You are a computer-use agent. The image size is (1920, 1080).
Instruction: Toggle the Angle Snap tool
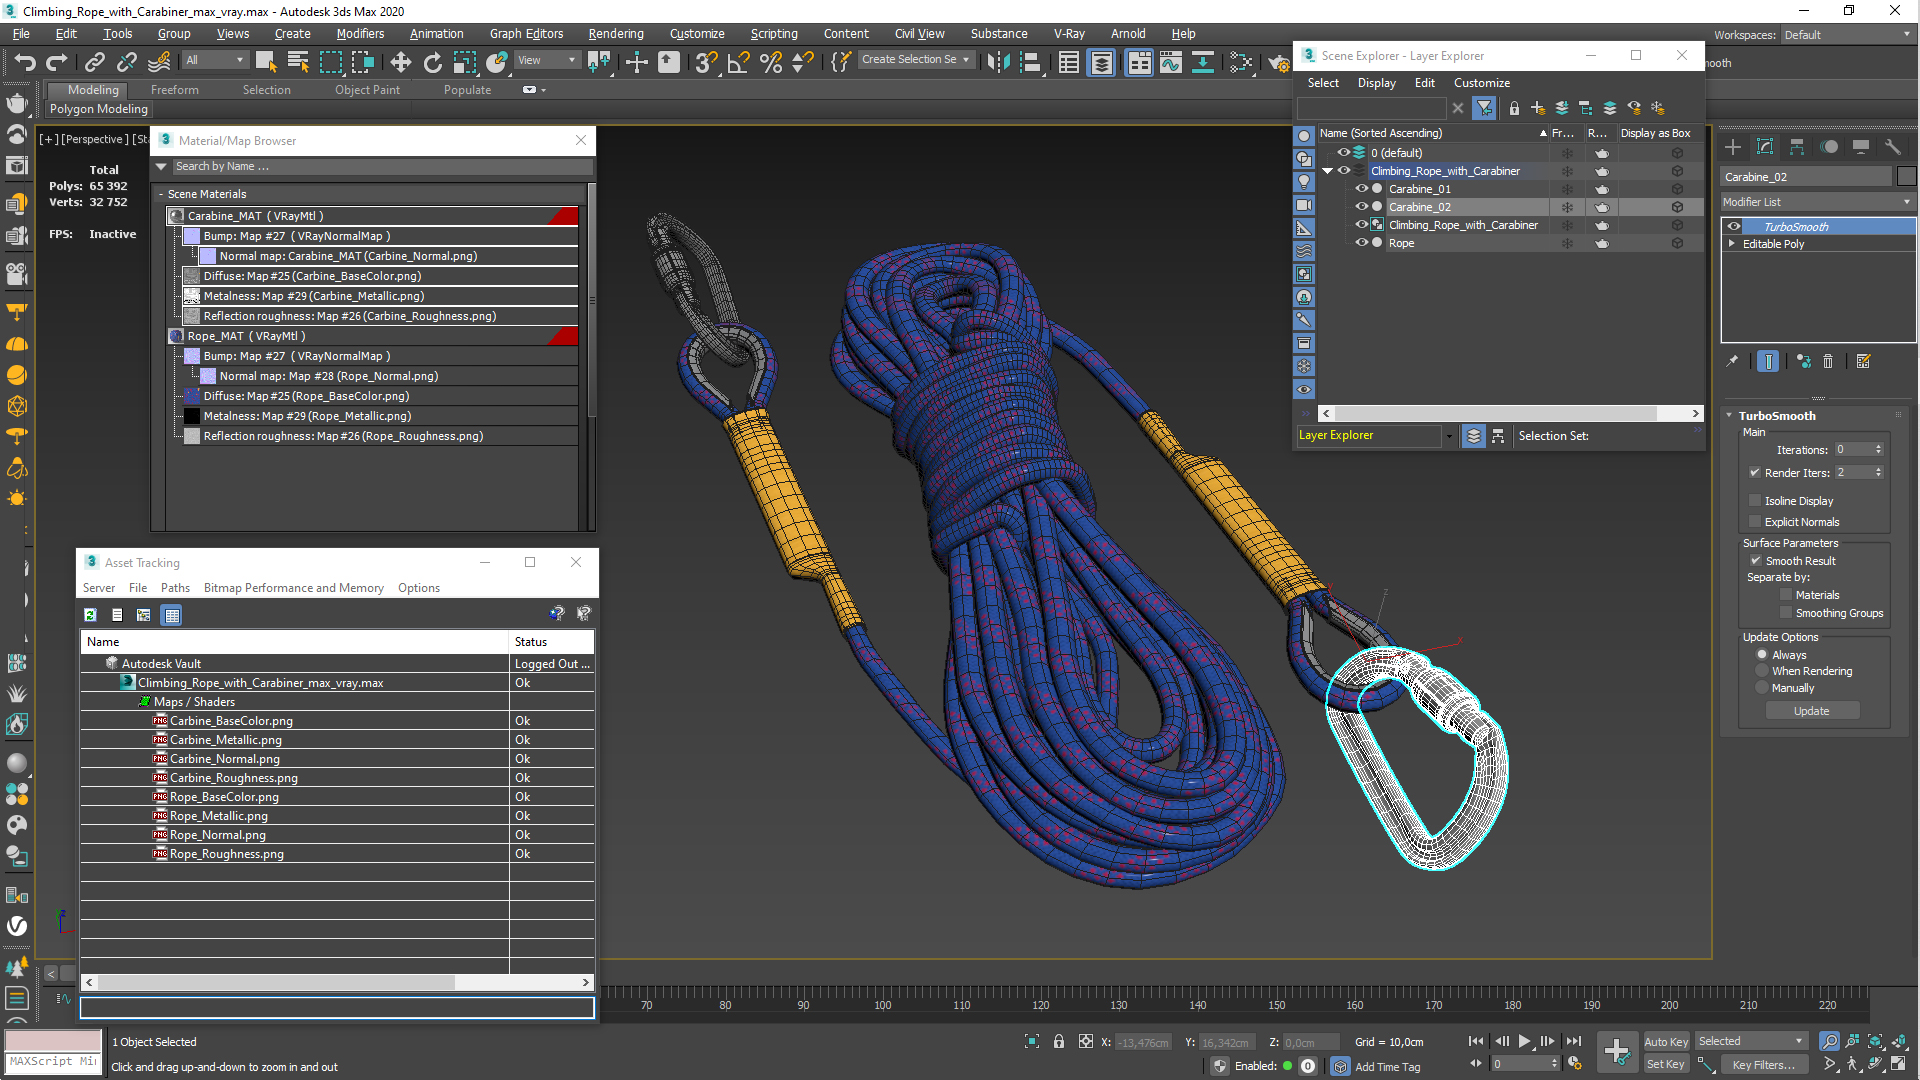[739, 62]
